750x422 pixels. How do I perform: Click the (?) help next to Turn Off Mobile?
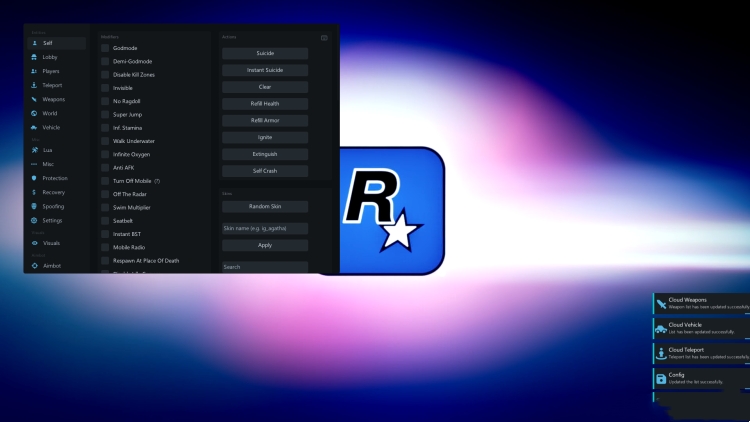[157, 180]
